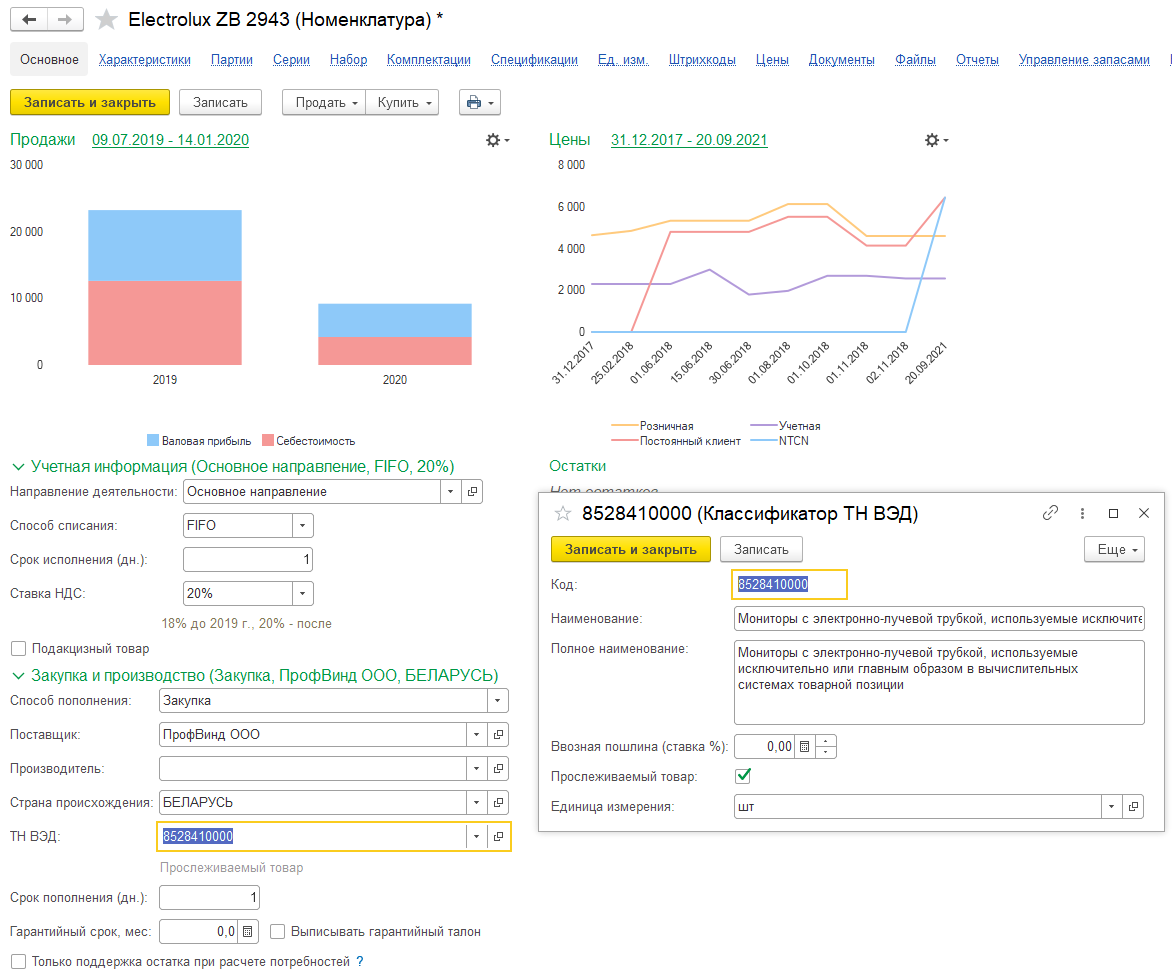Viewport: 1172px width, 975px height.
Task: Favorite star in Классификатор ТН ВЭД window
Action: 563,514
